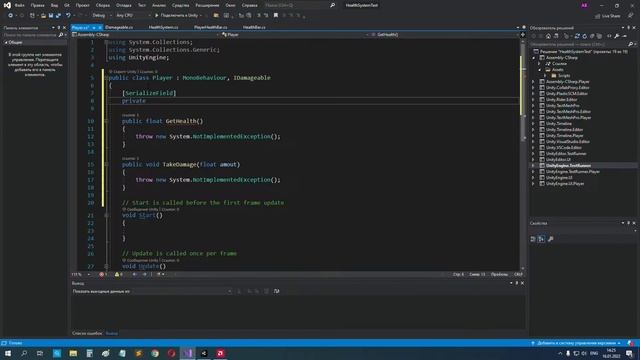640x360 pixels.
Task: Click the alphabetical sort icon in Properties
Action: pyautogui.click(x=541, y=239)
